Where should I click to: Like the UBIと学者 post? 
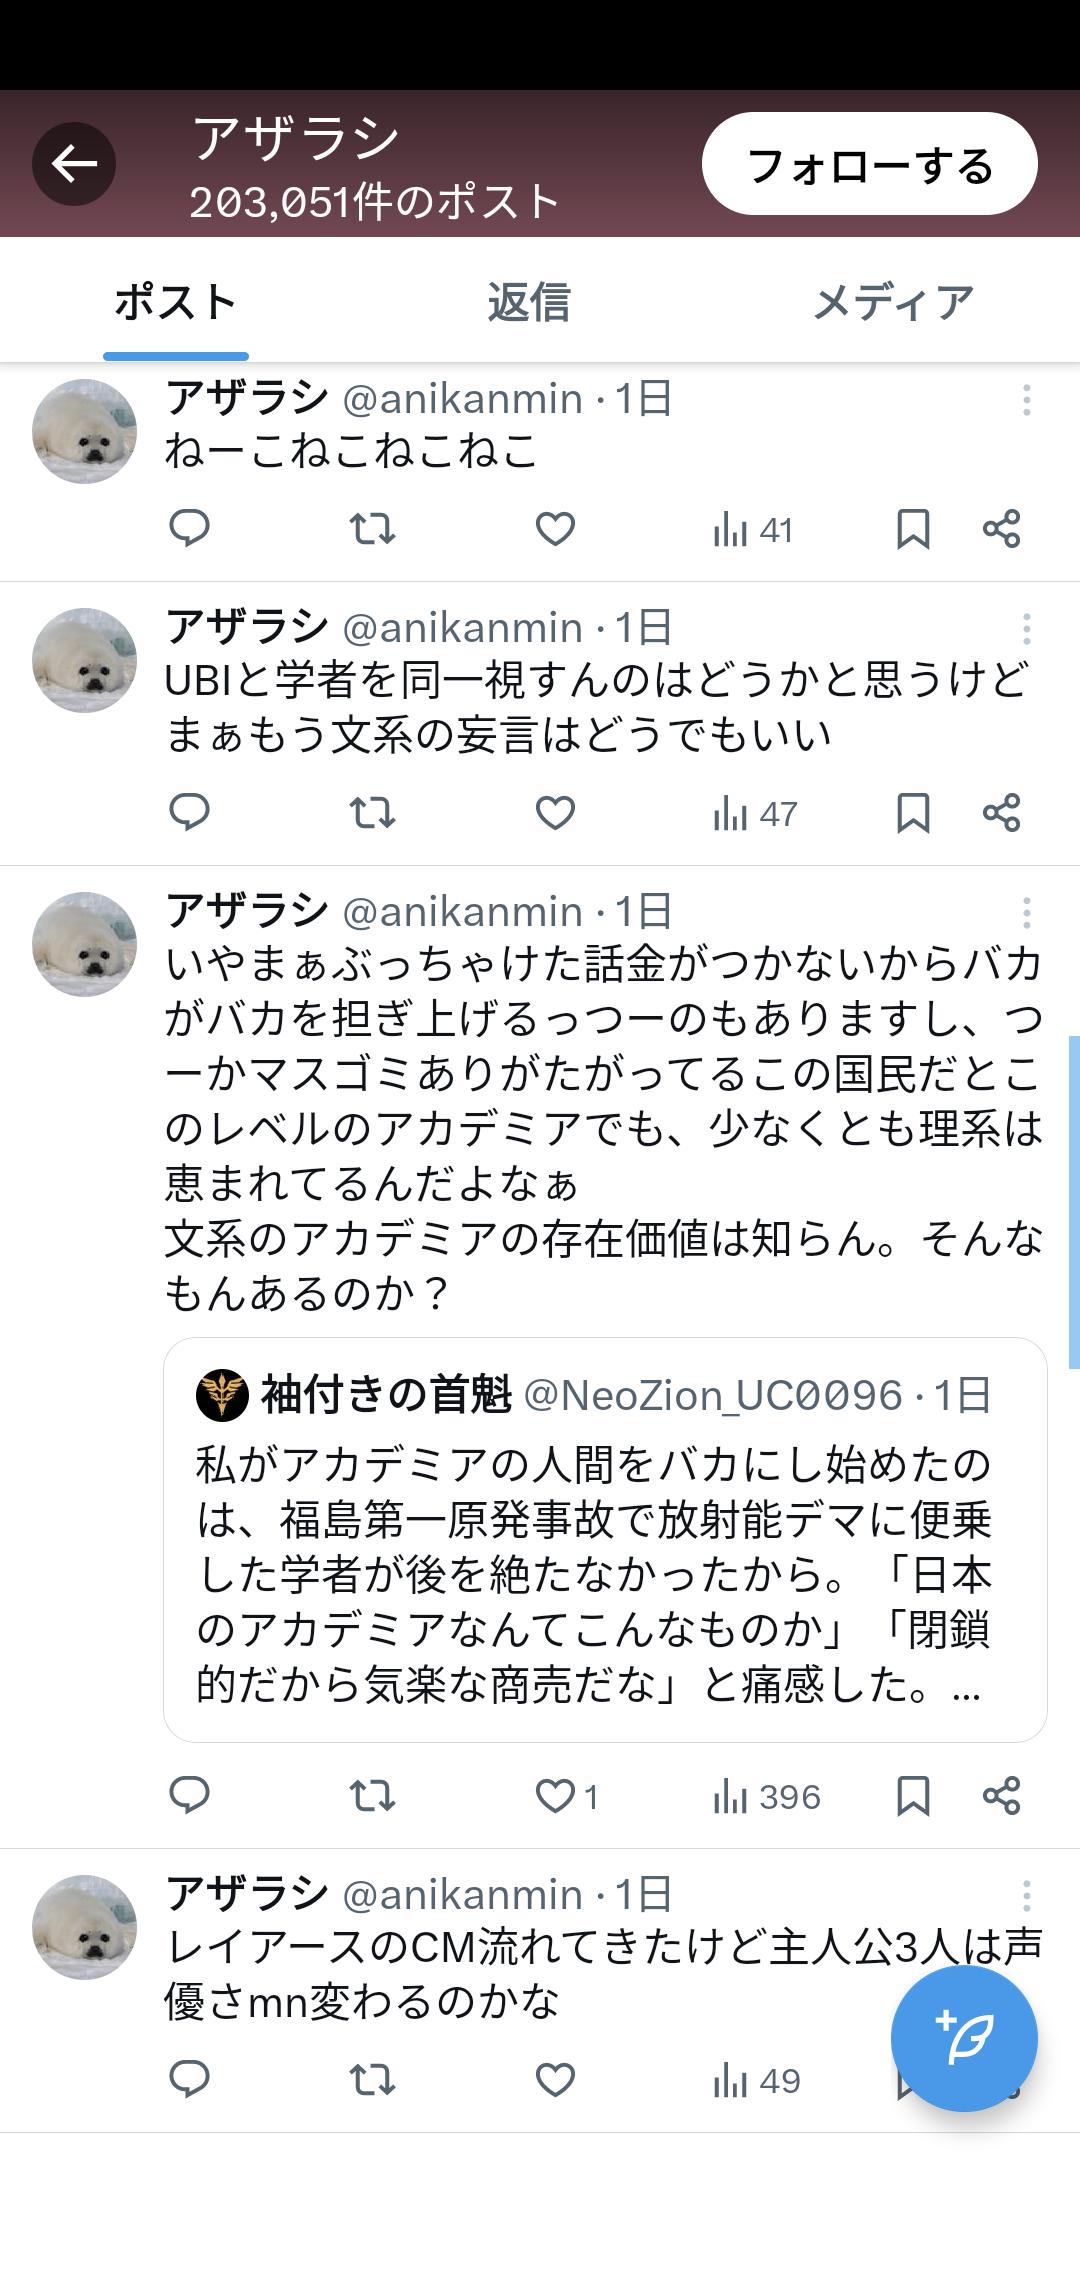[x=555, y=813]
